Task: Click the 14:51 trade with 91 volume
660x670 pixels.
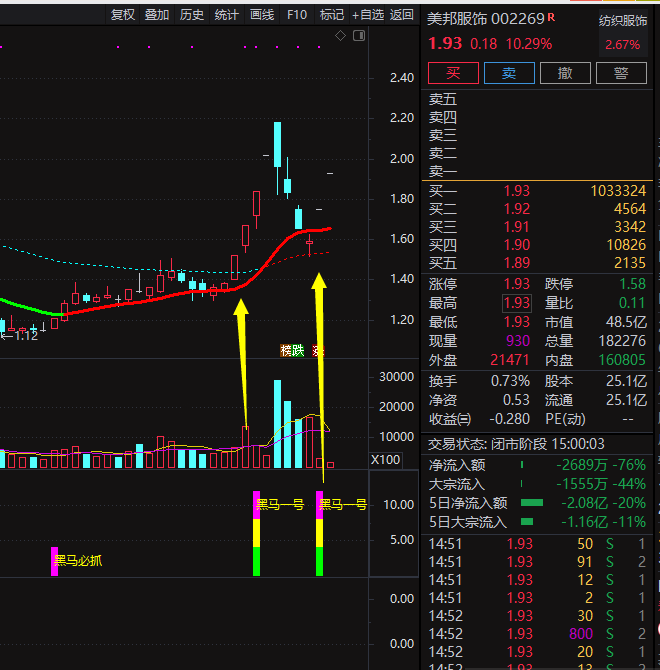Action: 537,562
